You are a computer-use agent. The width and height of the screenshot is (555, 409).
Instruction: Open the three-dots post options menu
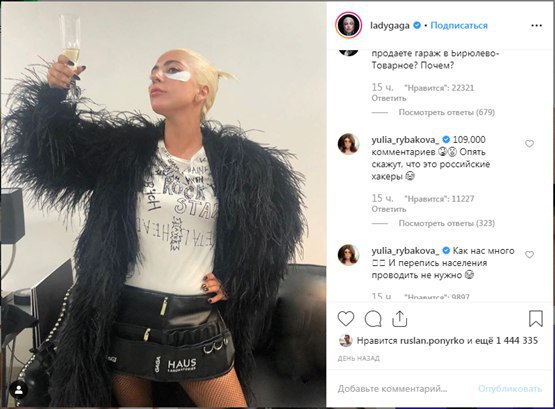[536, 25]
